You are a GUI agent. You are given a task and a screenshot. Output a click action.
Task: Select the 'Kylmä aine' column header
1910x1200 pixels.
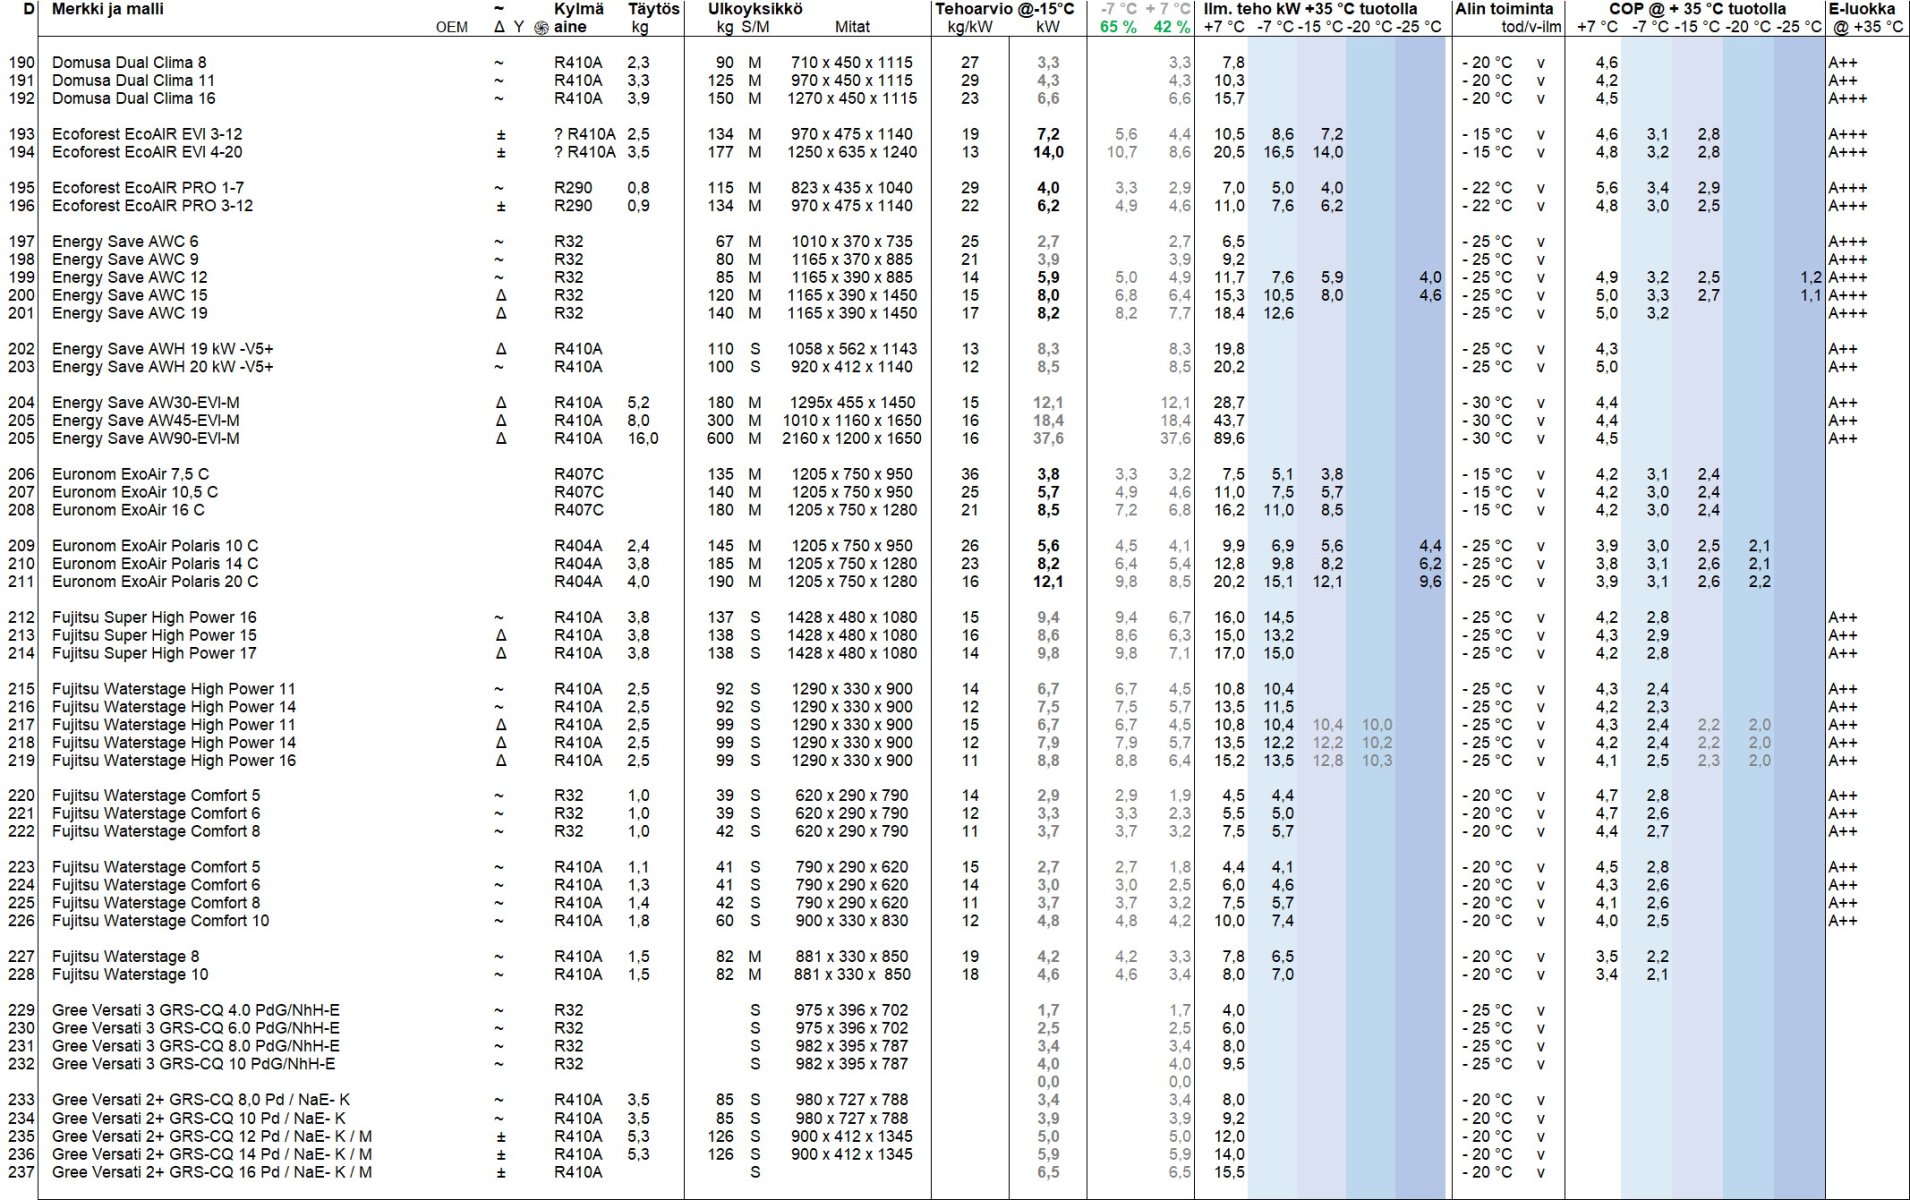(x=579, y=17)
